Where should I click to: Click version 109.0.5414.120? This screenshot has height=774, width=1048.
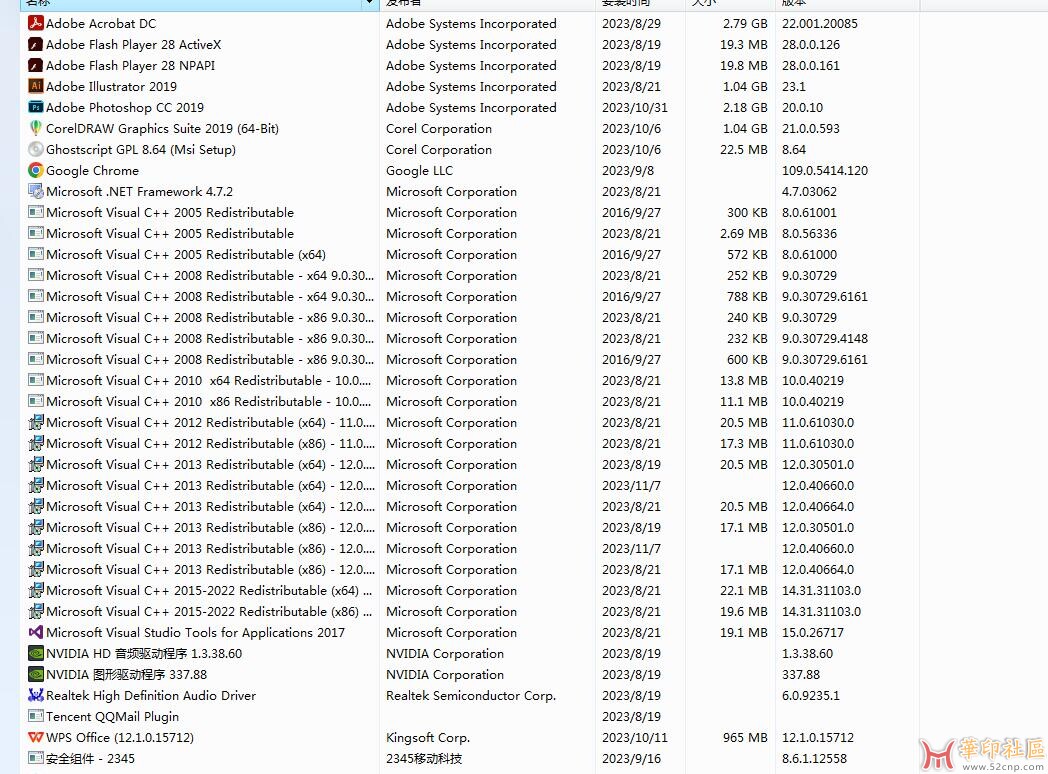click(825, 170)
